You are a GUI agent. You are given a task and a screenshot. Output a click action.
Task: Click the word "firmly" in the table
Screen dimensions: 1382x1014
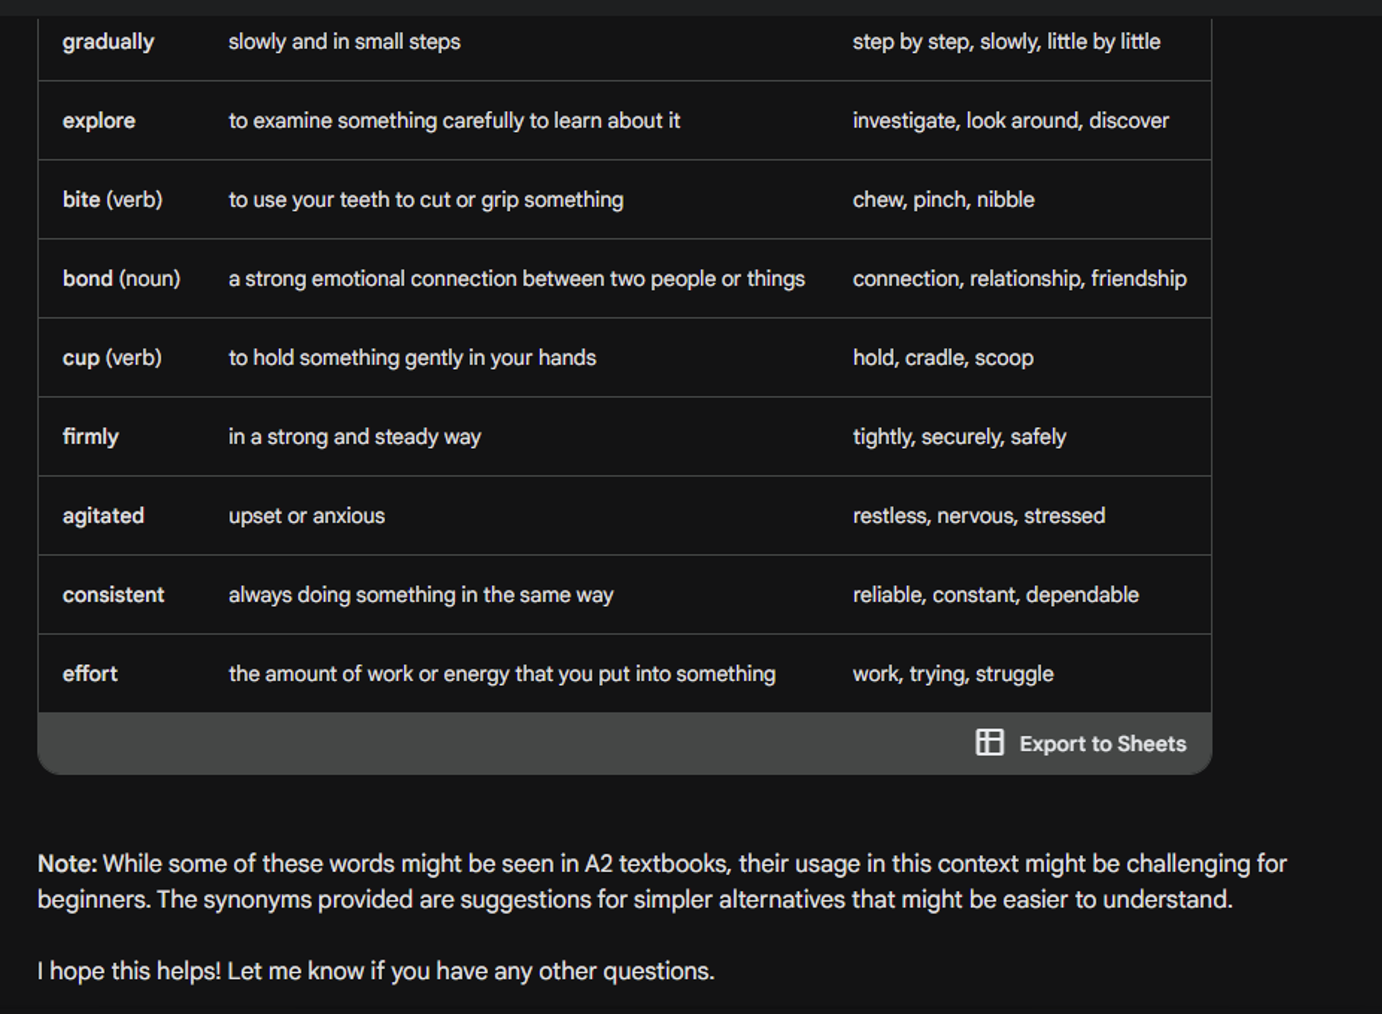pos(90,437)
